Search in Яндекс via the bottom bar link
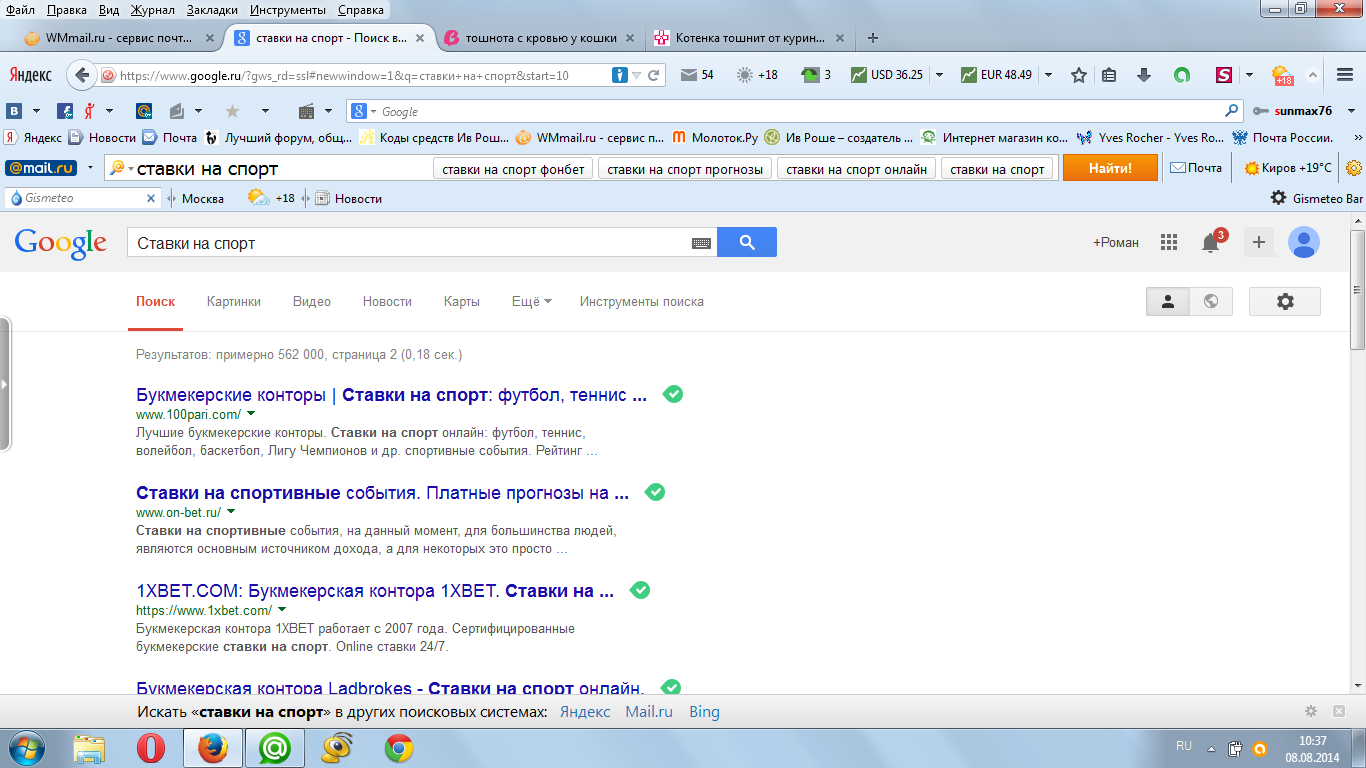This screenshot has width=1366, height=768. click(585, 712)
